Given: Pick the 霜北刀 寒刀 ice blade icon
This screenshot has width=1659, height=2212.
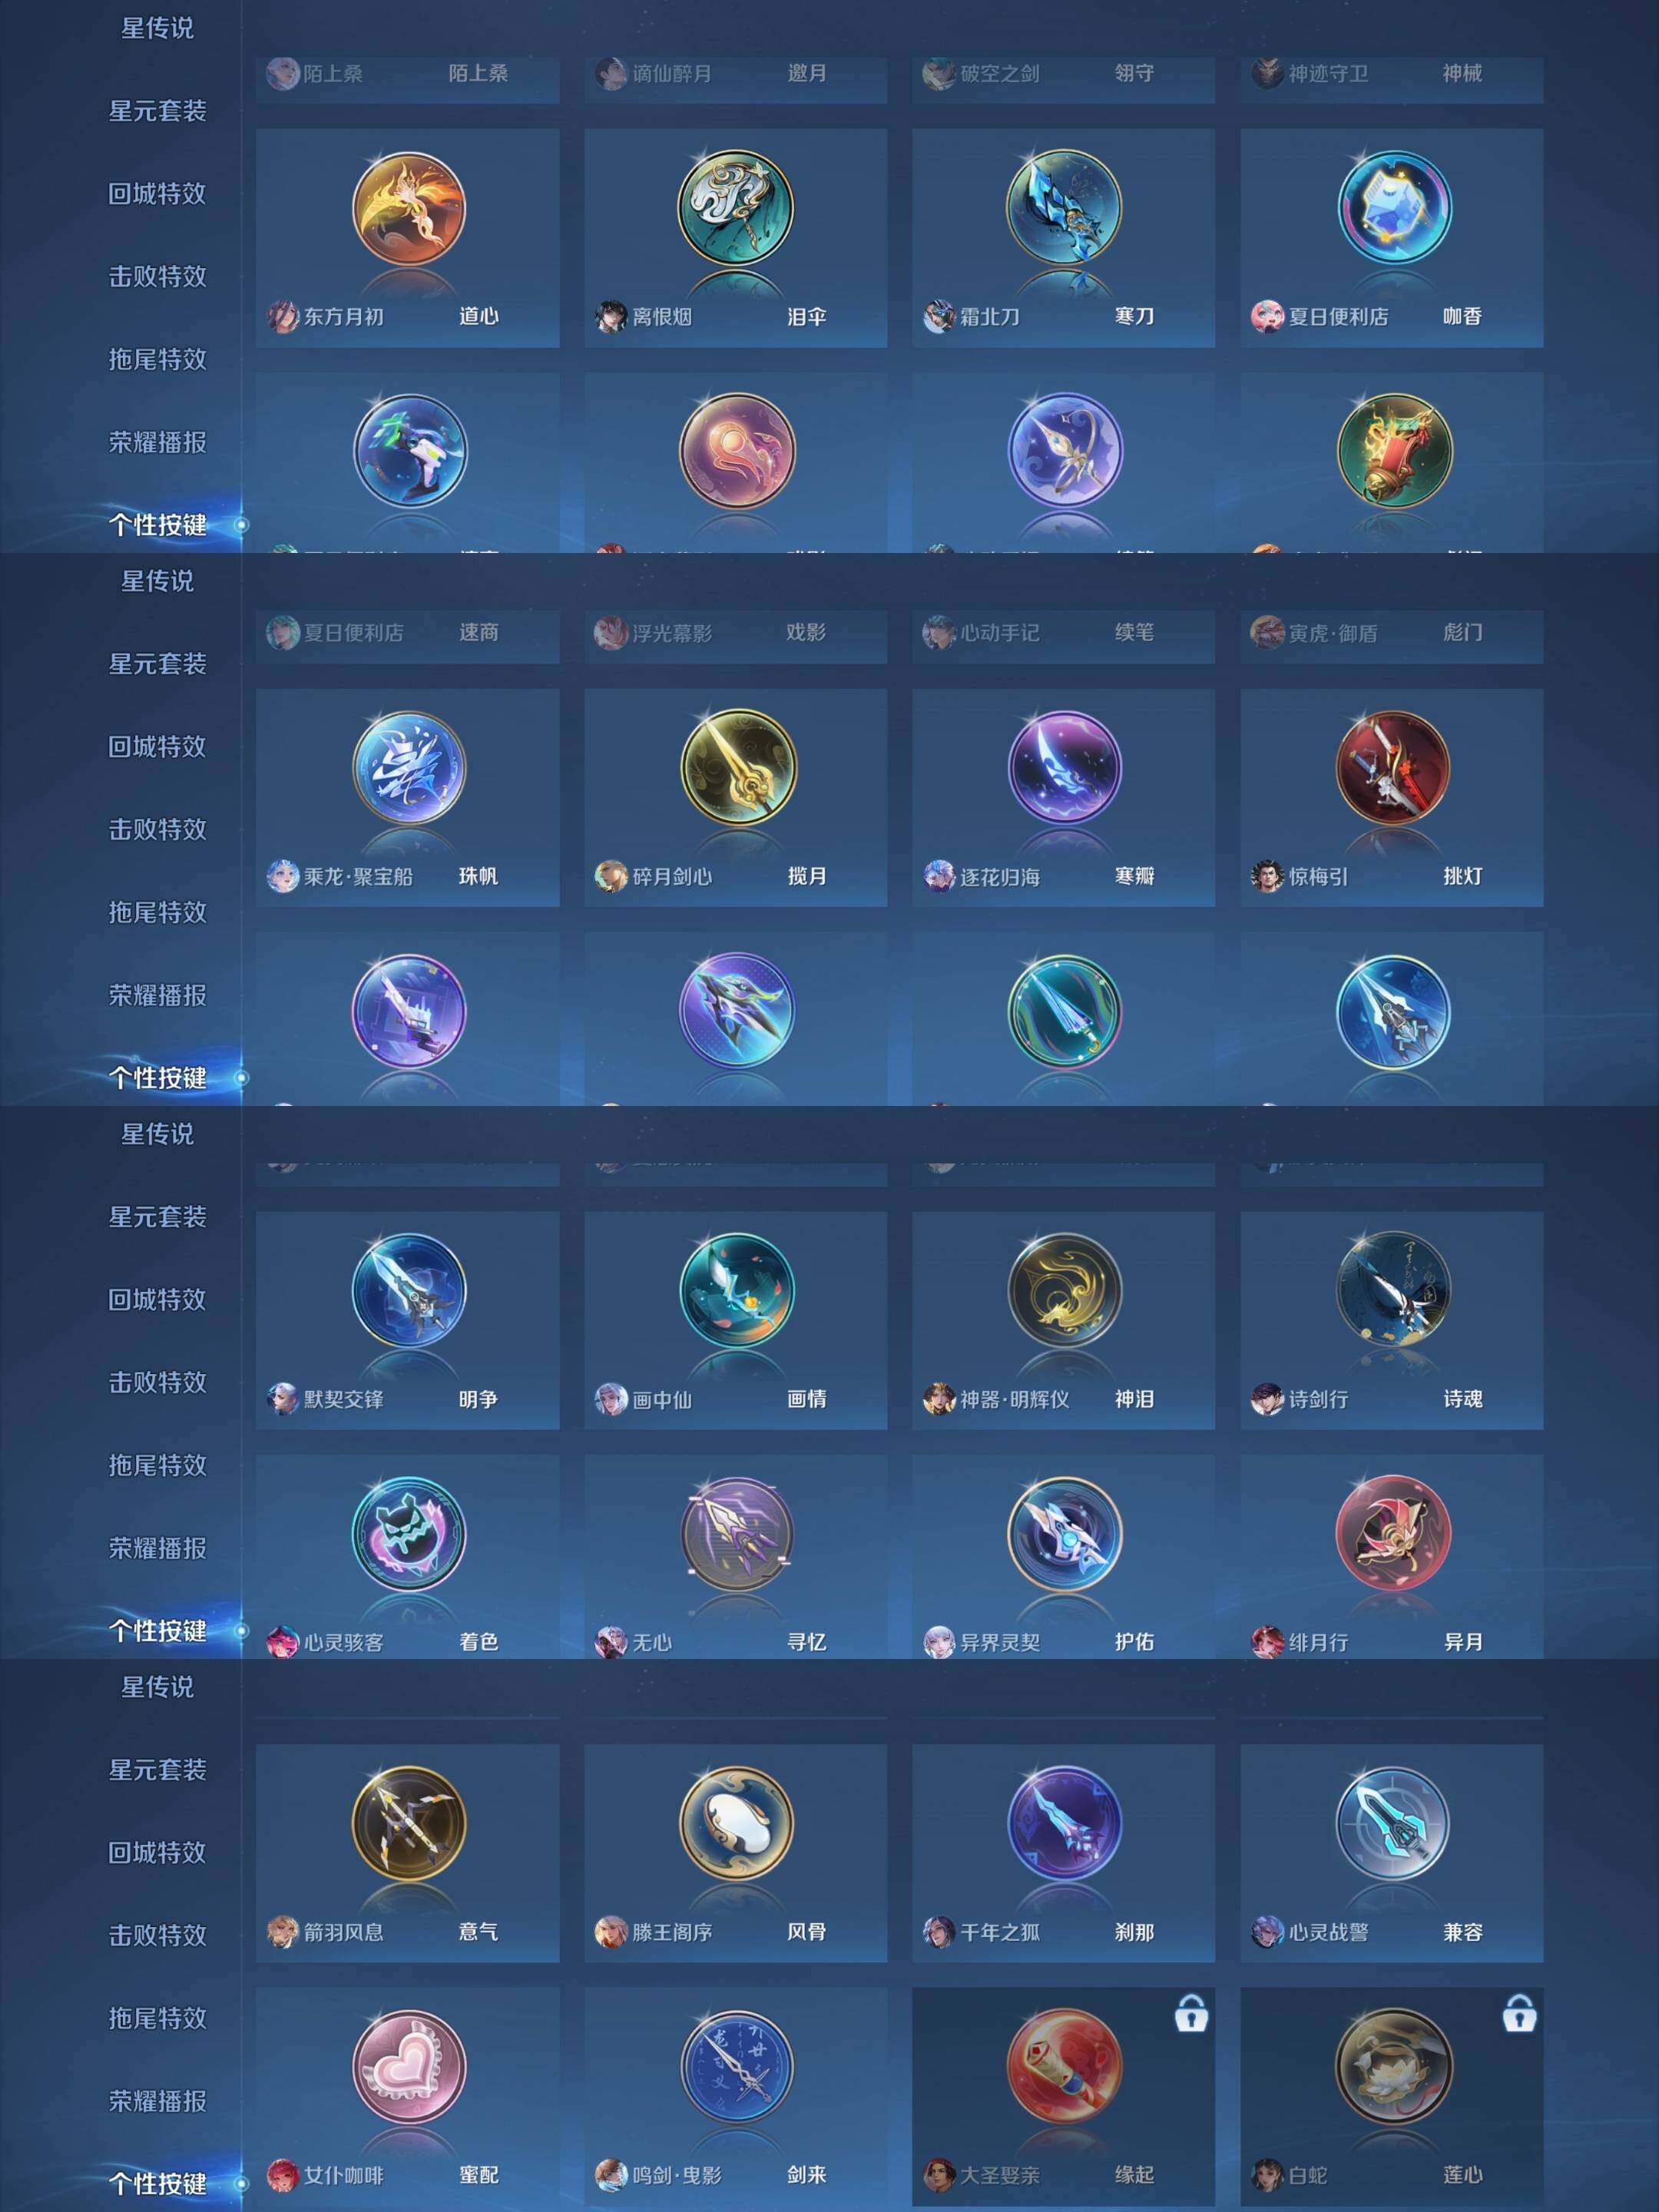Looking at the screenshot, I should [x=1063, y=208].
